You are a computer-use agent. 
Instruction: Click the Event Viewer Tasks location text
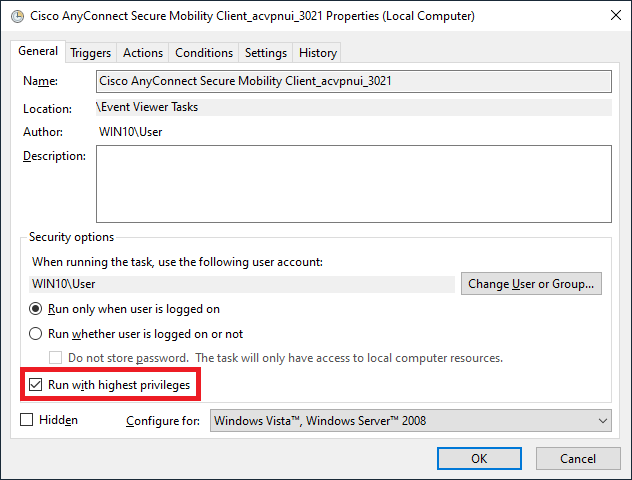coord(147,107)
